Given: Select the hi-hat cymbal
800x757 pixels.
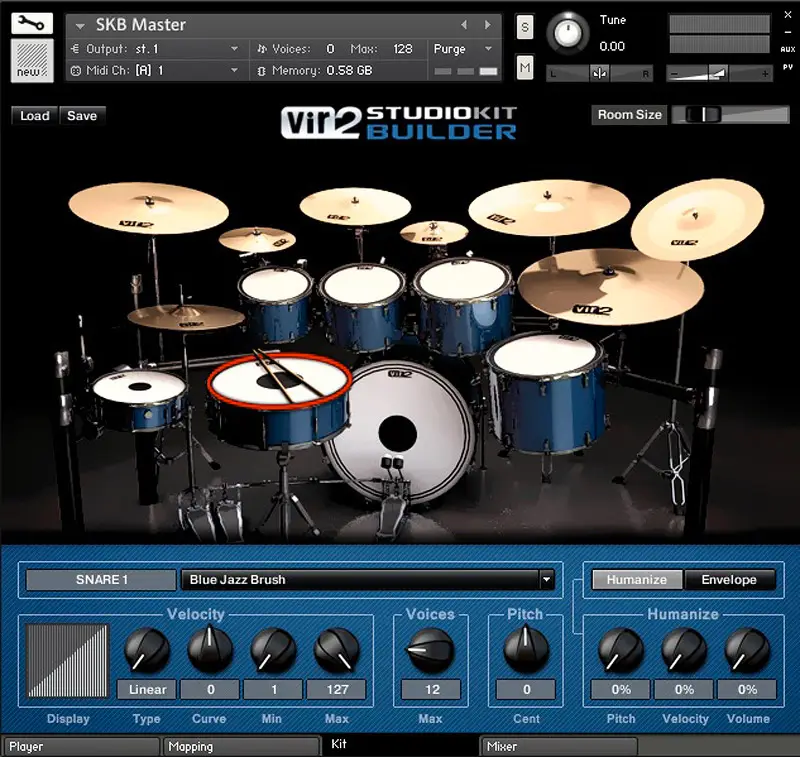Looking at the screenshot, I should pyautogui.click(x=186, y=316).
